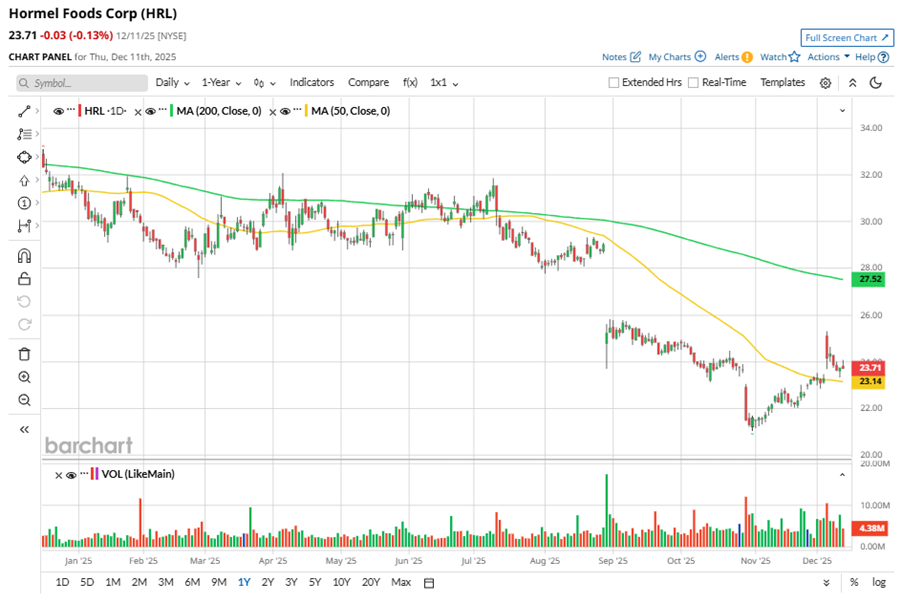Click the redo arrow icon
This screenshot has width=902, height=603.
point(24,325)
